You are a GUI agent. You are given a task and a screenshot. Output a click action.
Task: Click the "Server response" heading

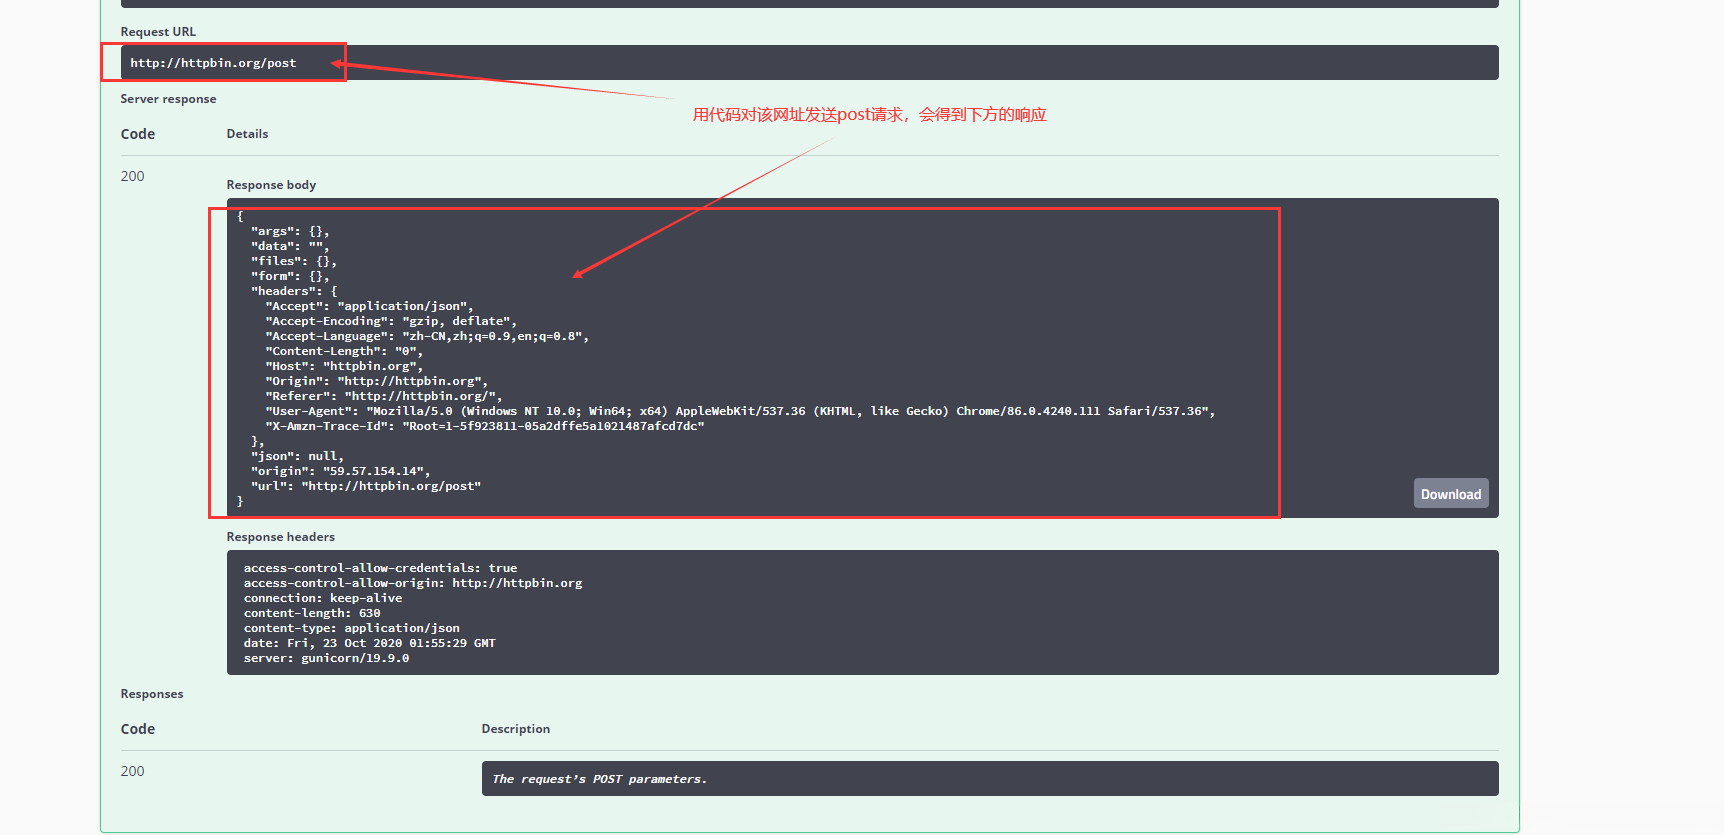point(168,99)
